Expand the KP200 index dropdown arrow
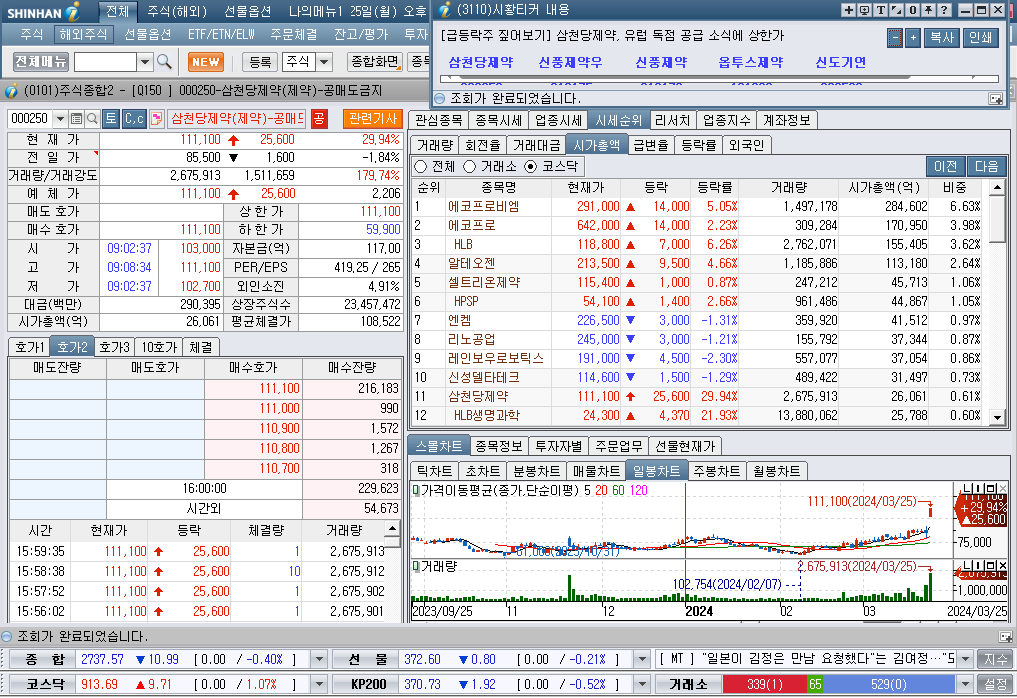This screenshot has width=1017, height=698. click(641, 684)
